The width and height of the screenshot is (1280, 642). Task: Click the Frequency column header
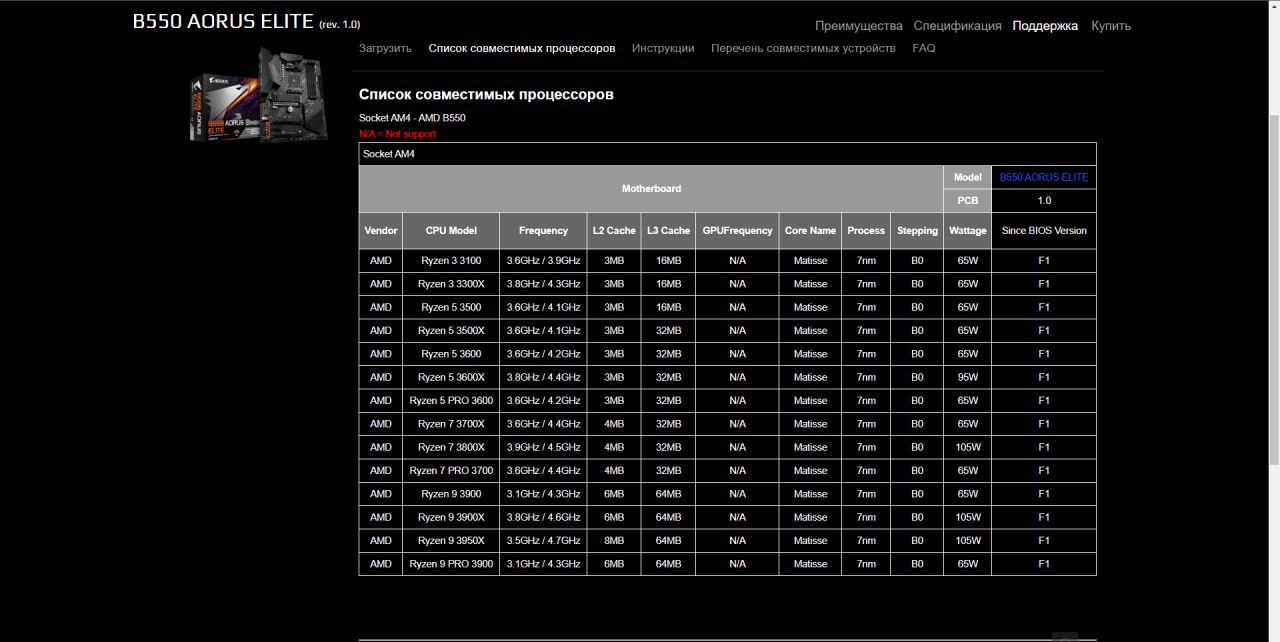click(x=543, y=230)
